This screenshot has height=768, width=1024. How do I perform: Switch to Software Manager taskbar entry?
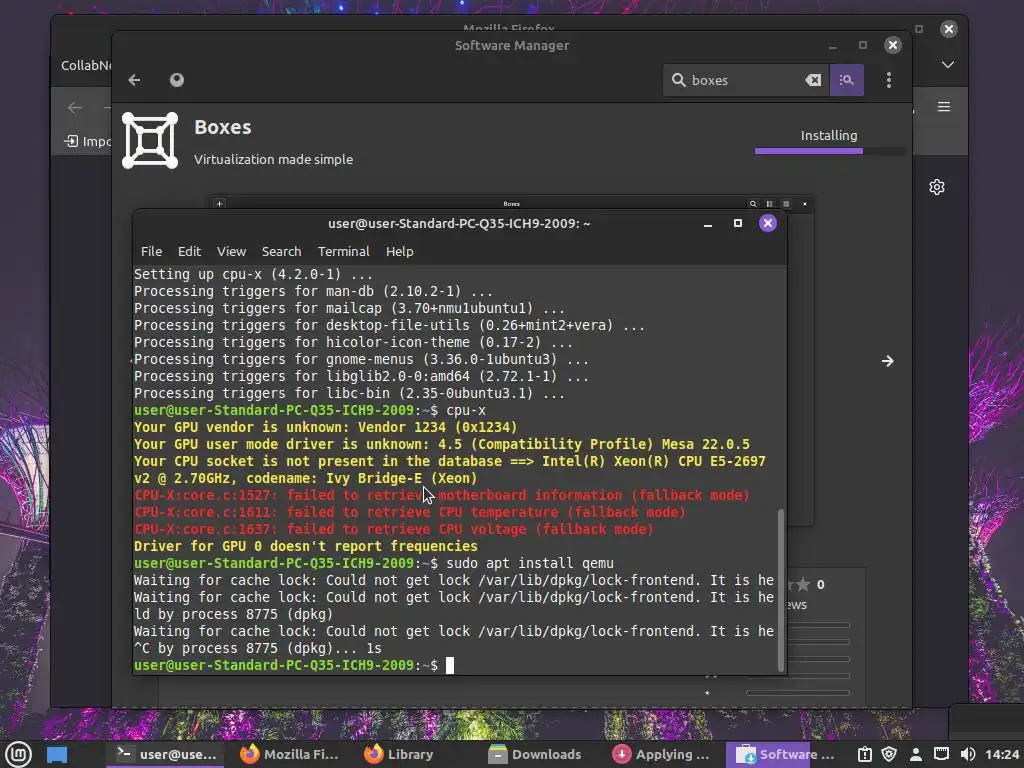tap(784, 754)
